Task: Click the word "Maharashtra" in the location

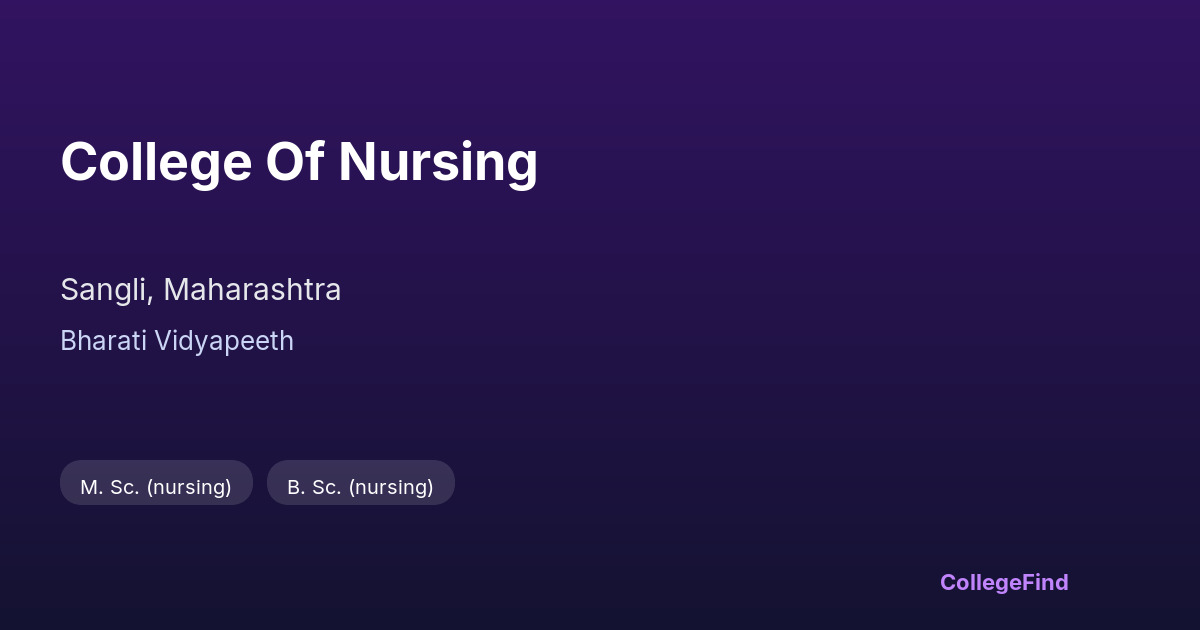Action: 252,290
